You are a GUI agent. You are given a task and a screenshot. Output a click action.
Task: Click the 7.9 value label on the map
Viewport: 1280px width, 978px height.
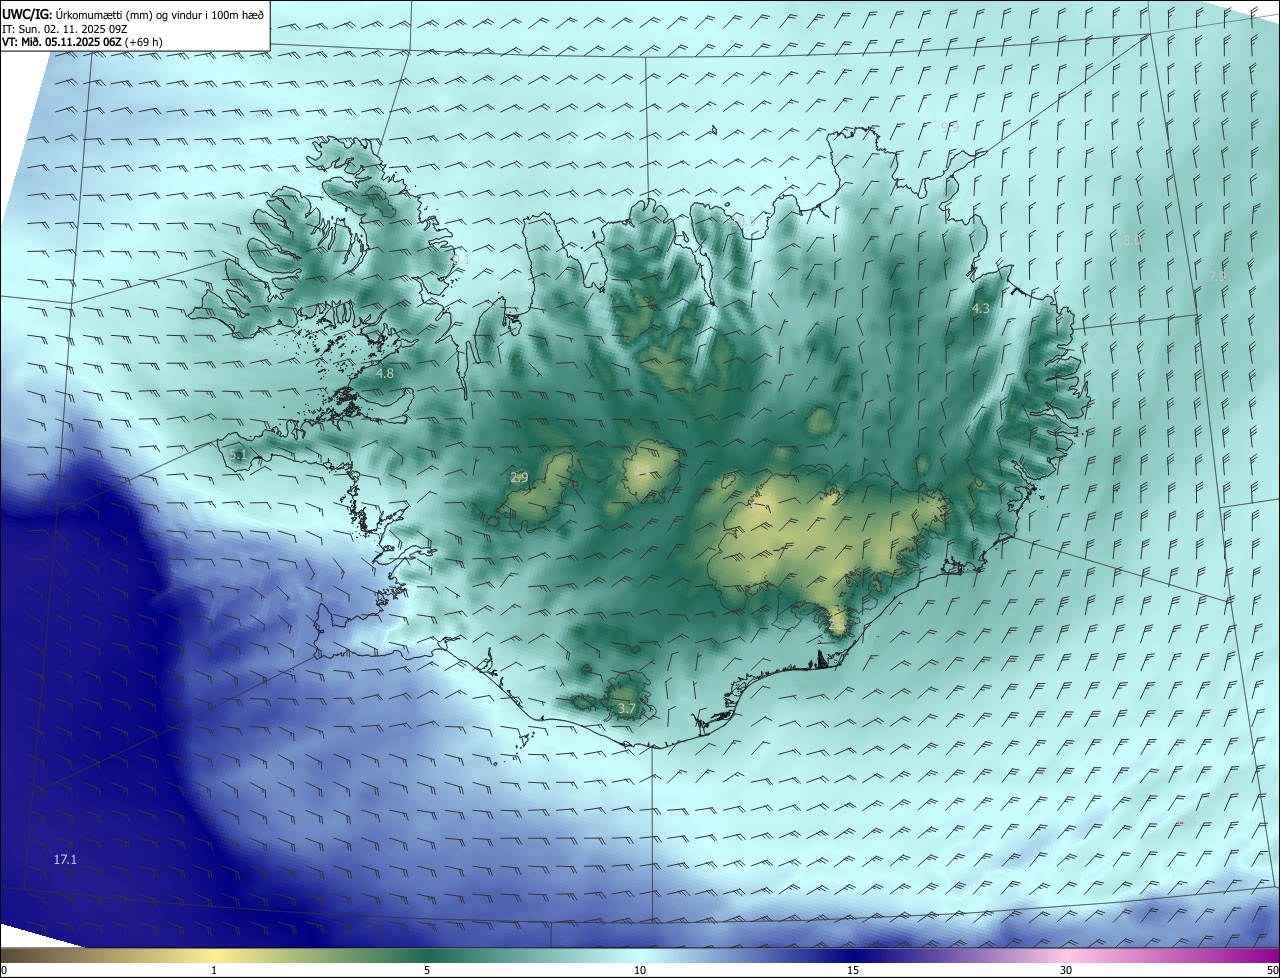click(1217, 276)
